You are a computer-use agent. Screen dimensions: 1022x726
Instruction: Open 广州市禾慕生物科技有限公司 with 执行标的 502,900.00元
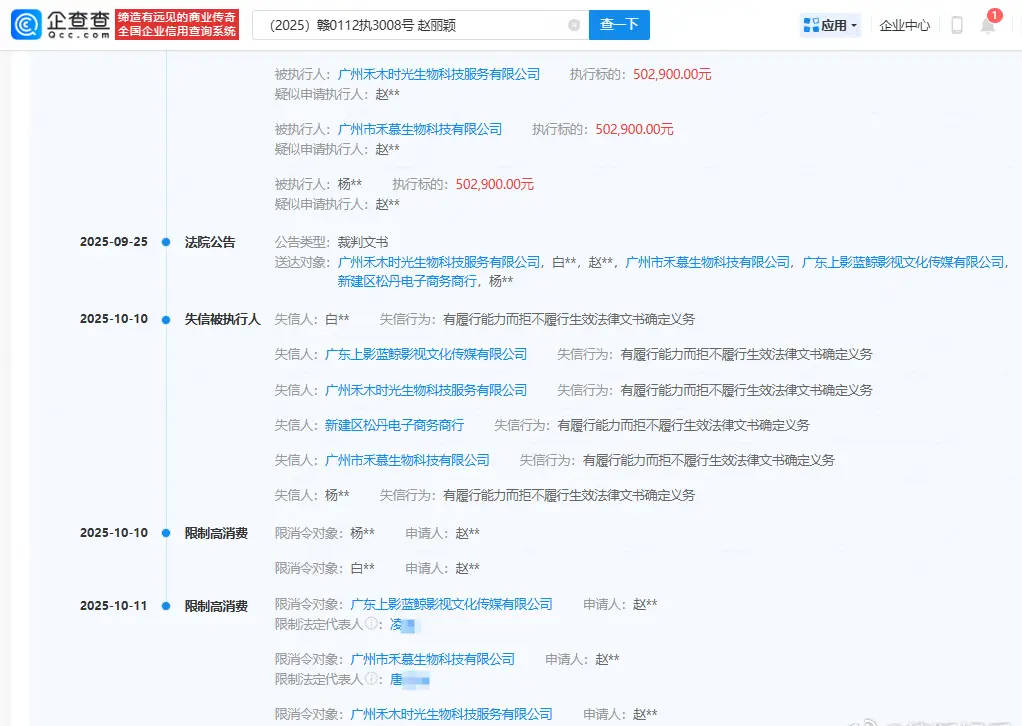pyautogui.click(x=420, y=129)
